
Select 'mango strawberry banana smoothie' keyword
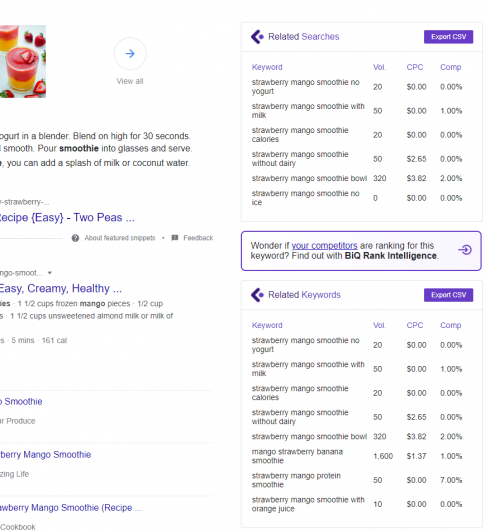pyautogui.click(x=297, y=456)
